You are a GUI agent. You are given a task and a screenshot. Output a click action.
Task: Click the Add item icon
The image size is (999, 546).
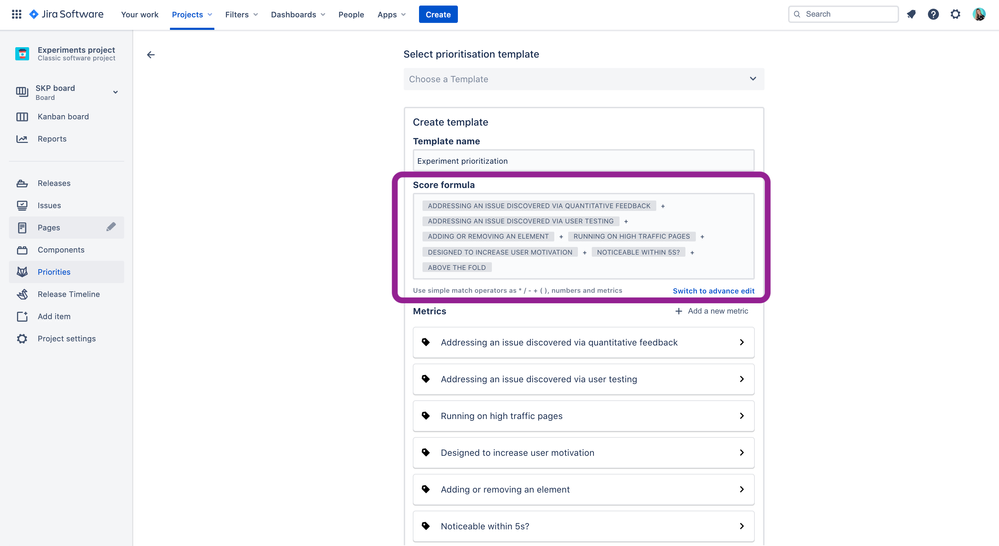tap(22, 317)
